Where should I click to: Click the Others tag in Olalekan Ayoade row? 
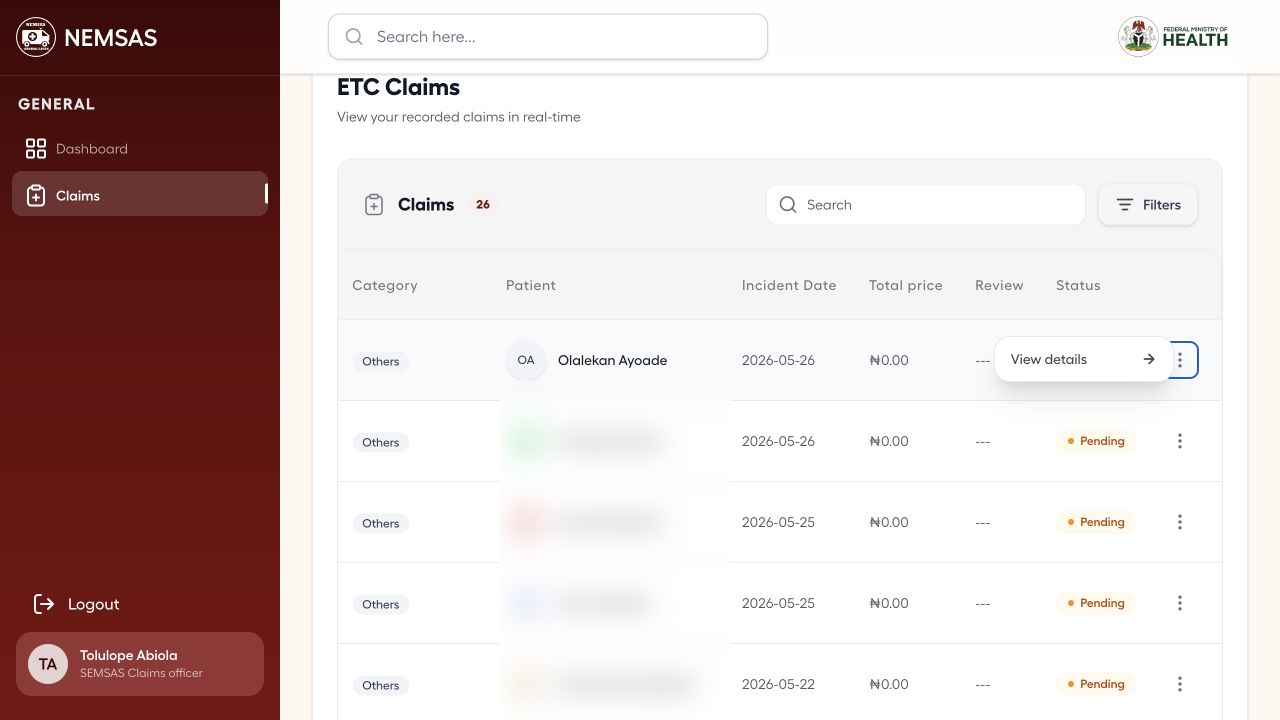point(381,361)
